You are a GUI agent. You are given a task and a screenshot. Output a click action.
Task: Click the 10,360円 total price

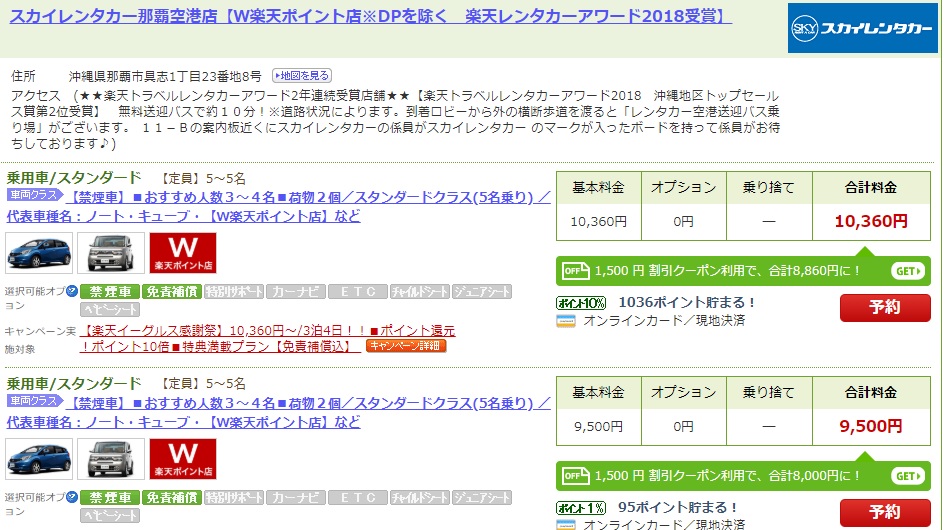tap(870, 221)
